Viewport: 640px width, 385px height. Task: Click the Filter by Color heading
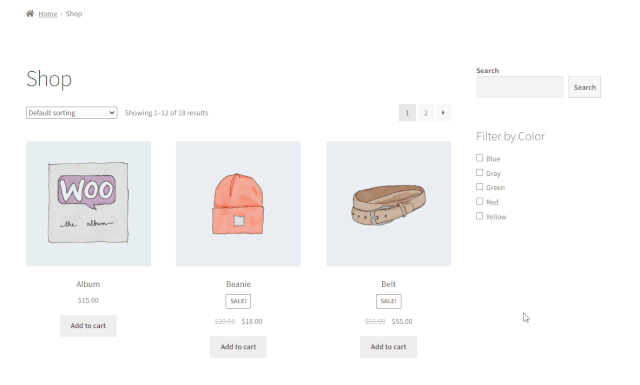point(510,136)
